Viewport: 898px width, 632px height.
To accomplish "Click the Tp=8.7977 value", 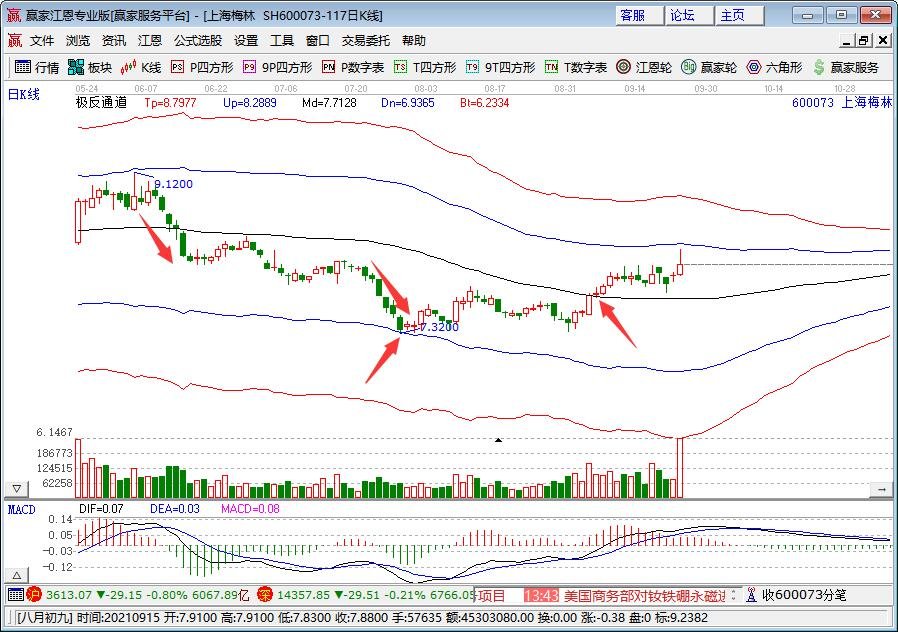I will click(170, 103).
